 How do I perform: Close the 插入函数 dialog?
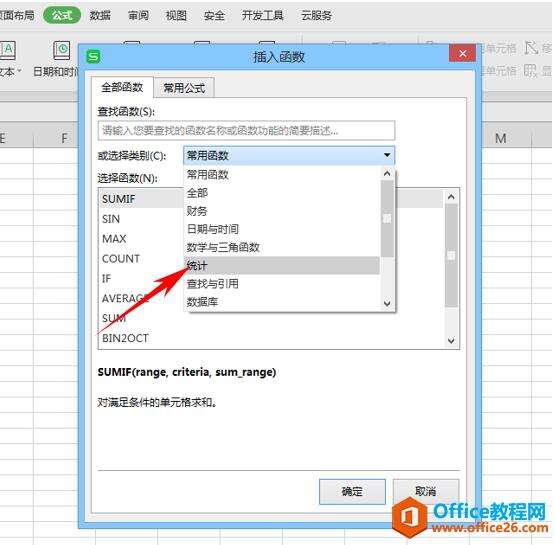(462, 53)
